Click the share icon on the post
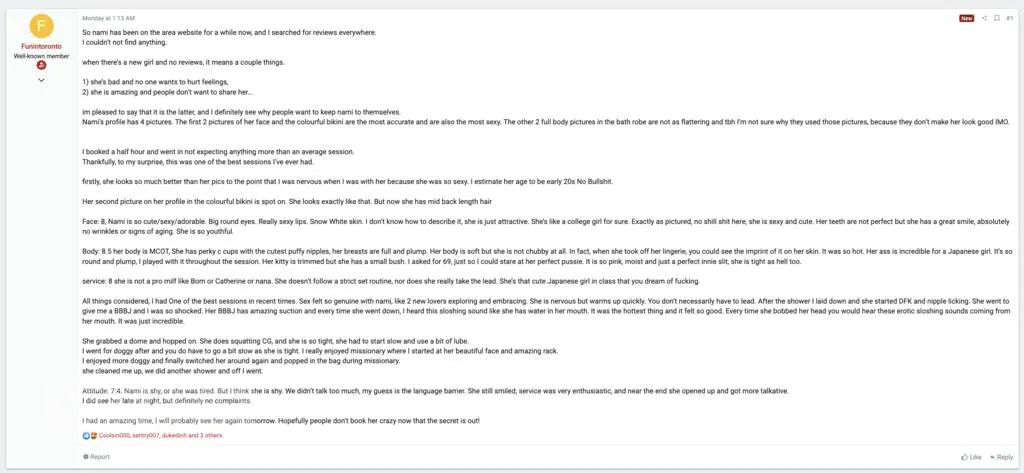 984,18
